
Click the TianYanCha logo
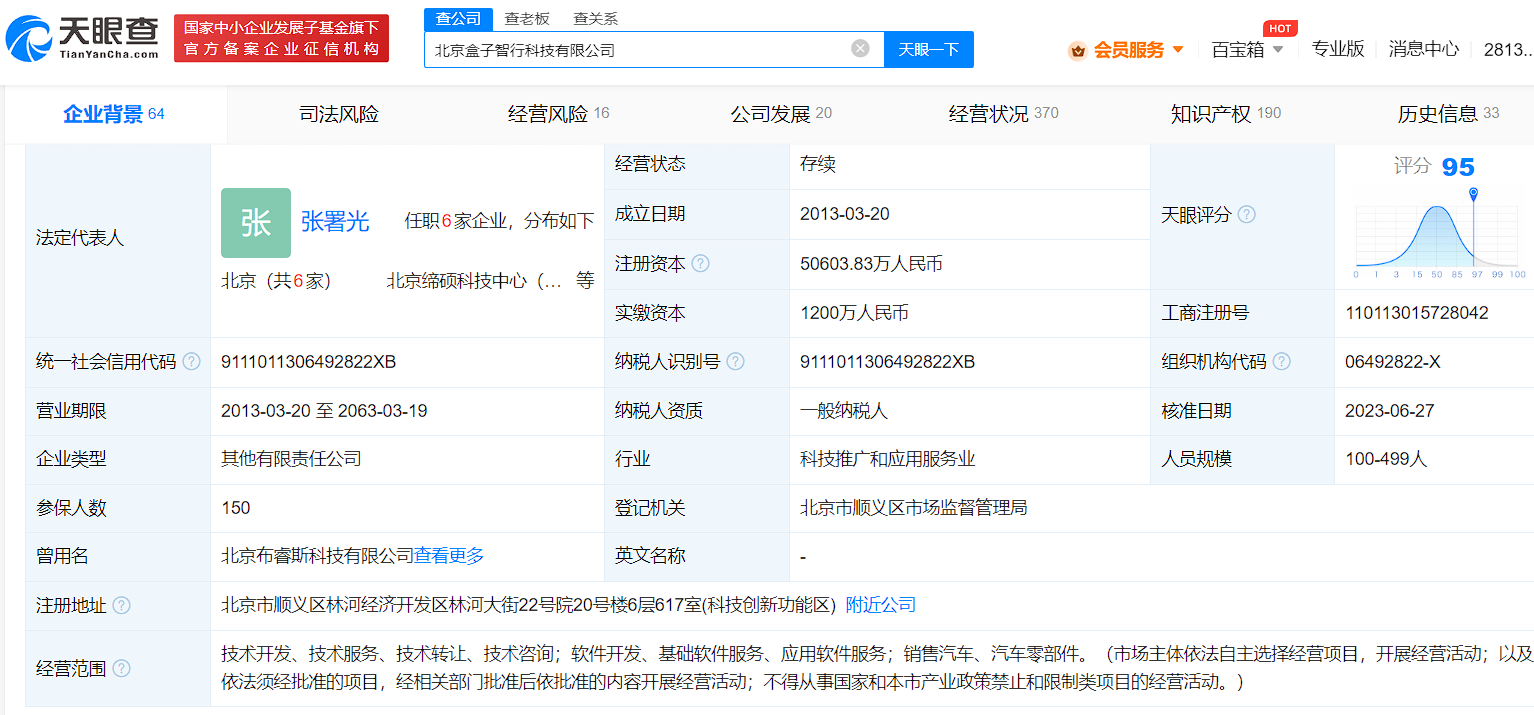84,38
